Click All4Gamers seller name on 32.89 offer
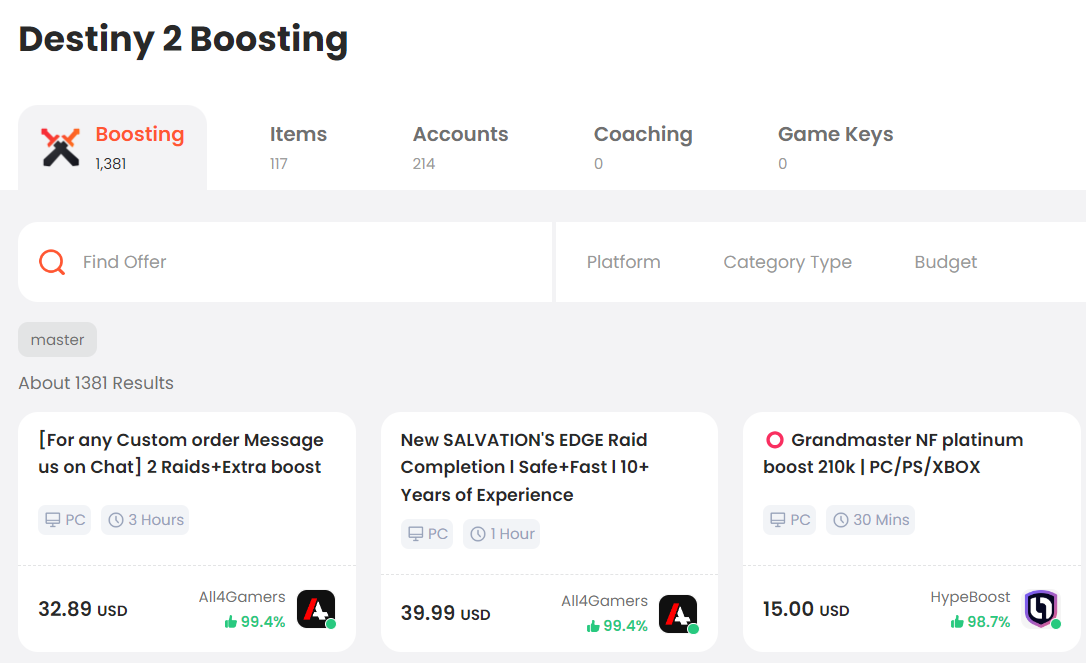This screenshot has height=663, width=1086. tap(242, 596)
